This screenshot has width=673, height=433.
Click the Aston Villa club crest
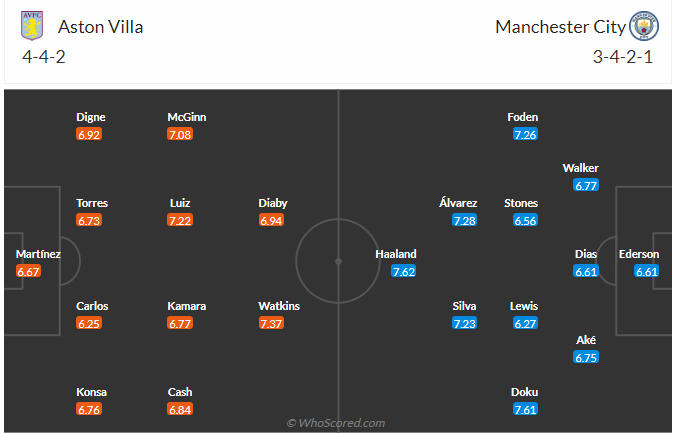(31, 26)
